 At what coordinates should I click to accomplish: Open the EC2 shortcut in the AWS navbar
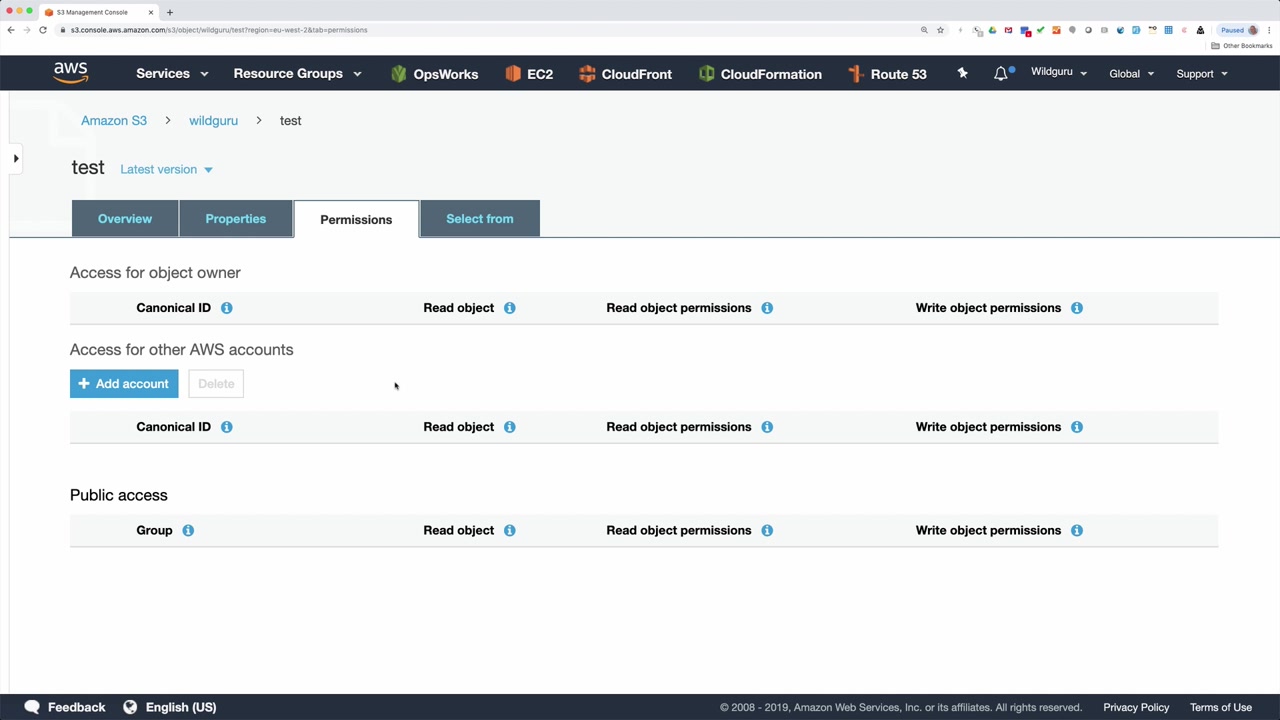pos(529,74)
